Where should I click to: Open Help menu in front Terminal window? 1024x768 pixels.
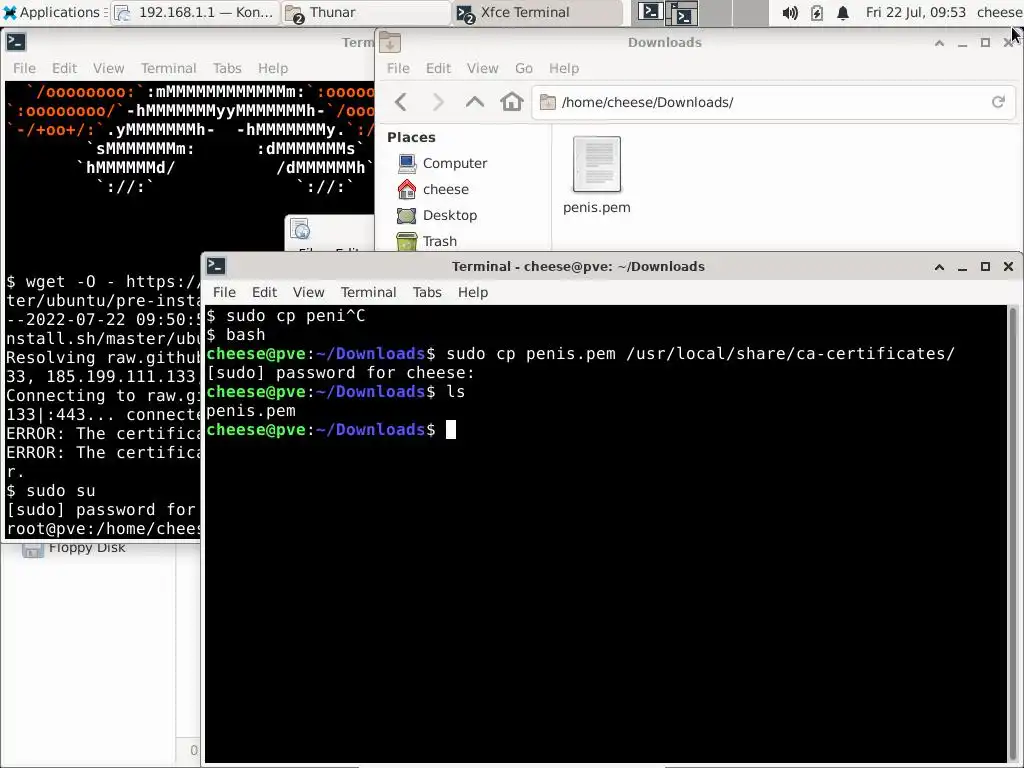(473, 292)
